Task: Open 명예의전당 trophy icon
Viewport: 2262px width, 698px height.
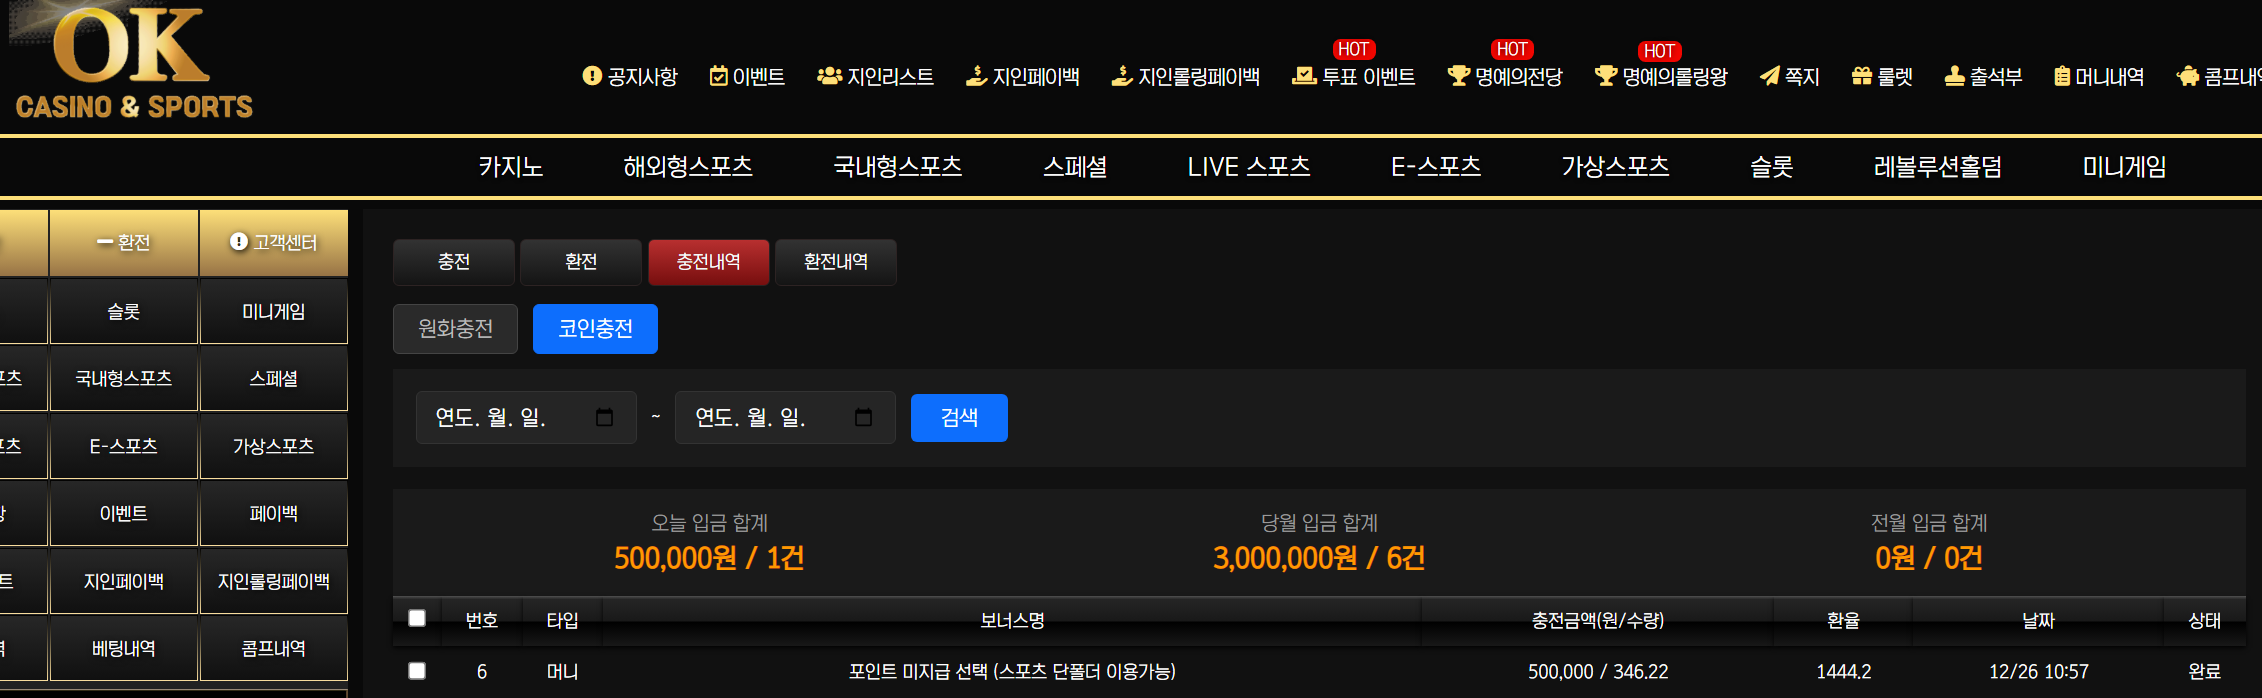Action: coord(1458,76)
